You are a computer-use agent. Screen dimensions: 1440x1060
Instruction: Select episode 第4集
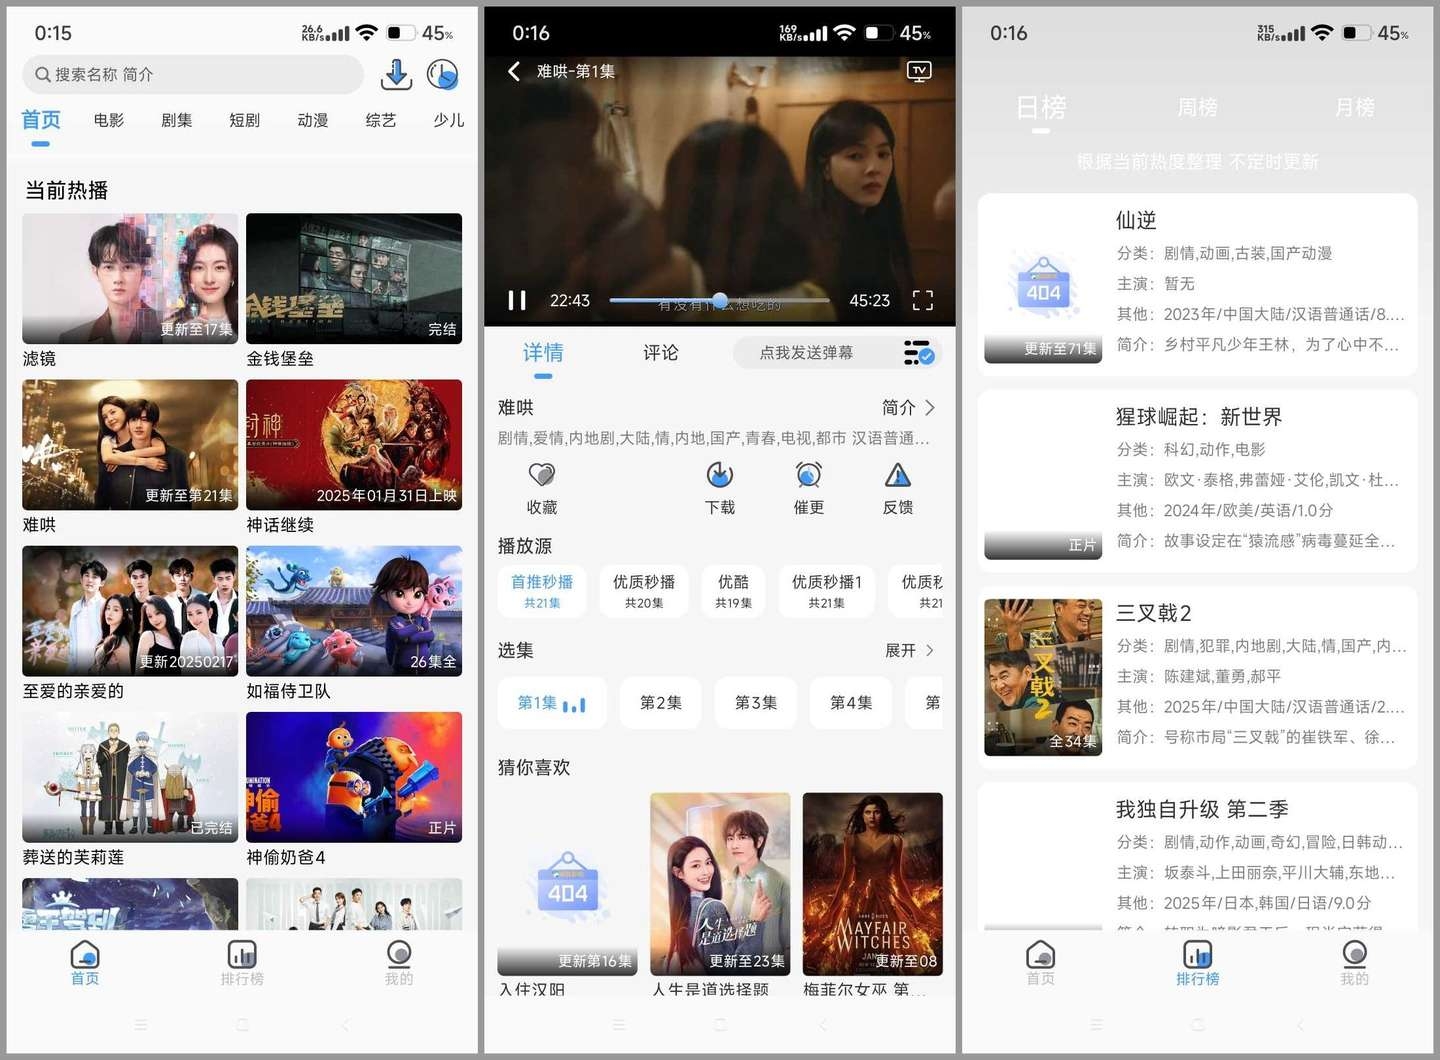(851, 703)
